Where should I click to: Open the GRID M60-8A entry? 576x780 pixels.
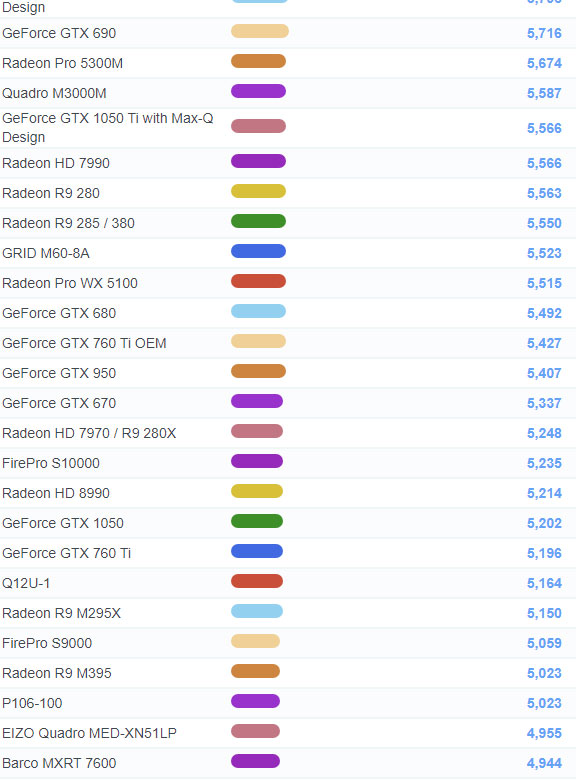[46, 253]
